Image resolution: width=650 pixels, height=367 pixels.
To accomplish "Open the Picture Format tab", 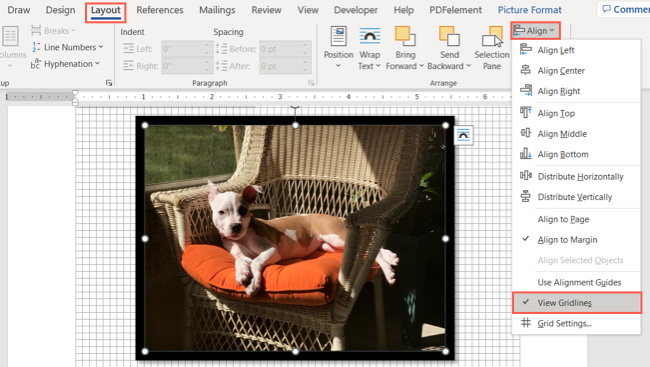I will coord(529,10).
